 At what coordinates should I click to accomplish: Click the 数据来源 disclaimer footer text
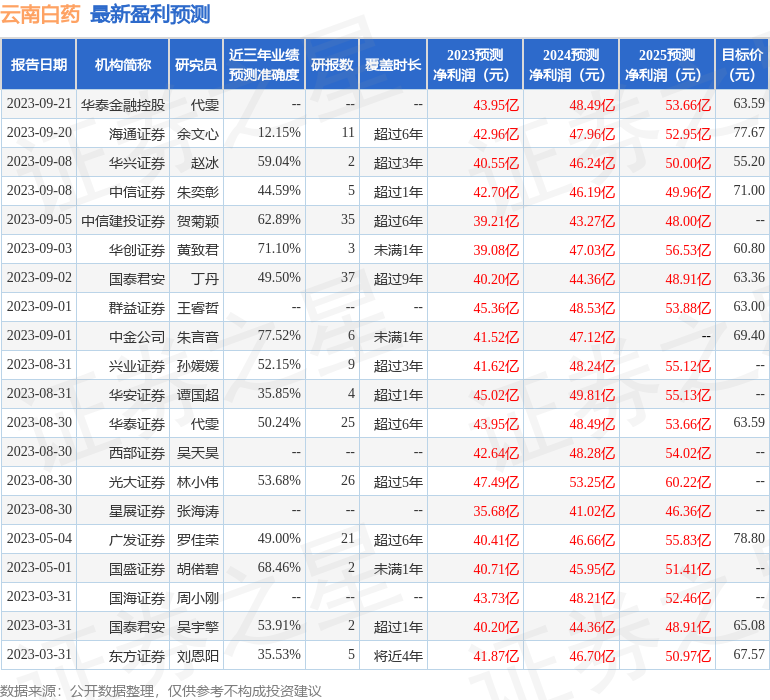pos(161,691)
